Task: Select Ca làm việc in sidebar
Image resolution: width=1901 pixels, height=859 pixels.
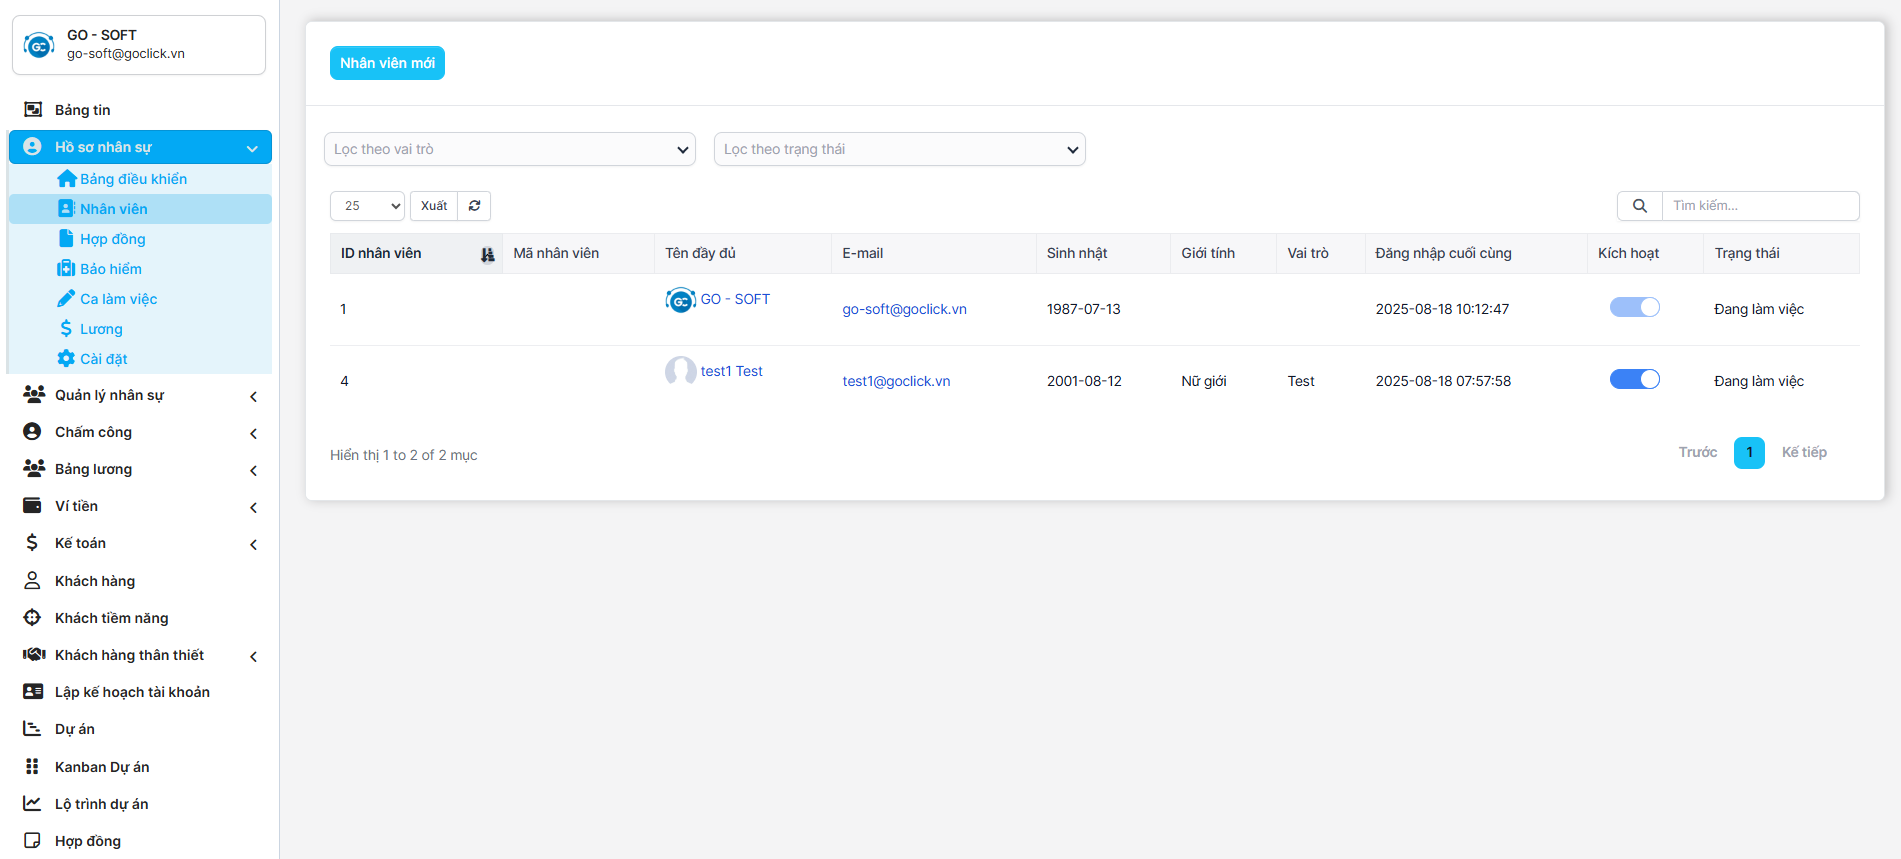Action: coord(118,299)
